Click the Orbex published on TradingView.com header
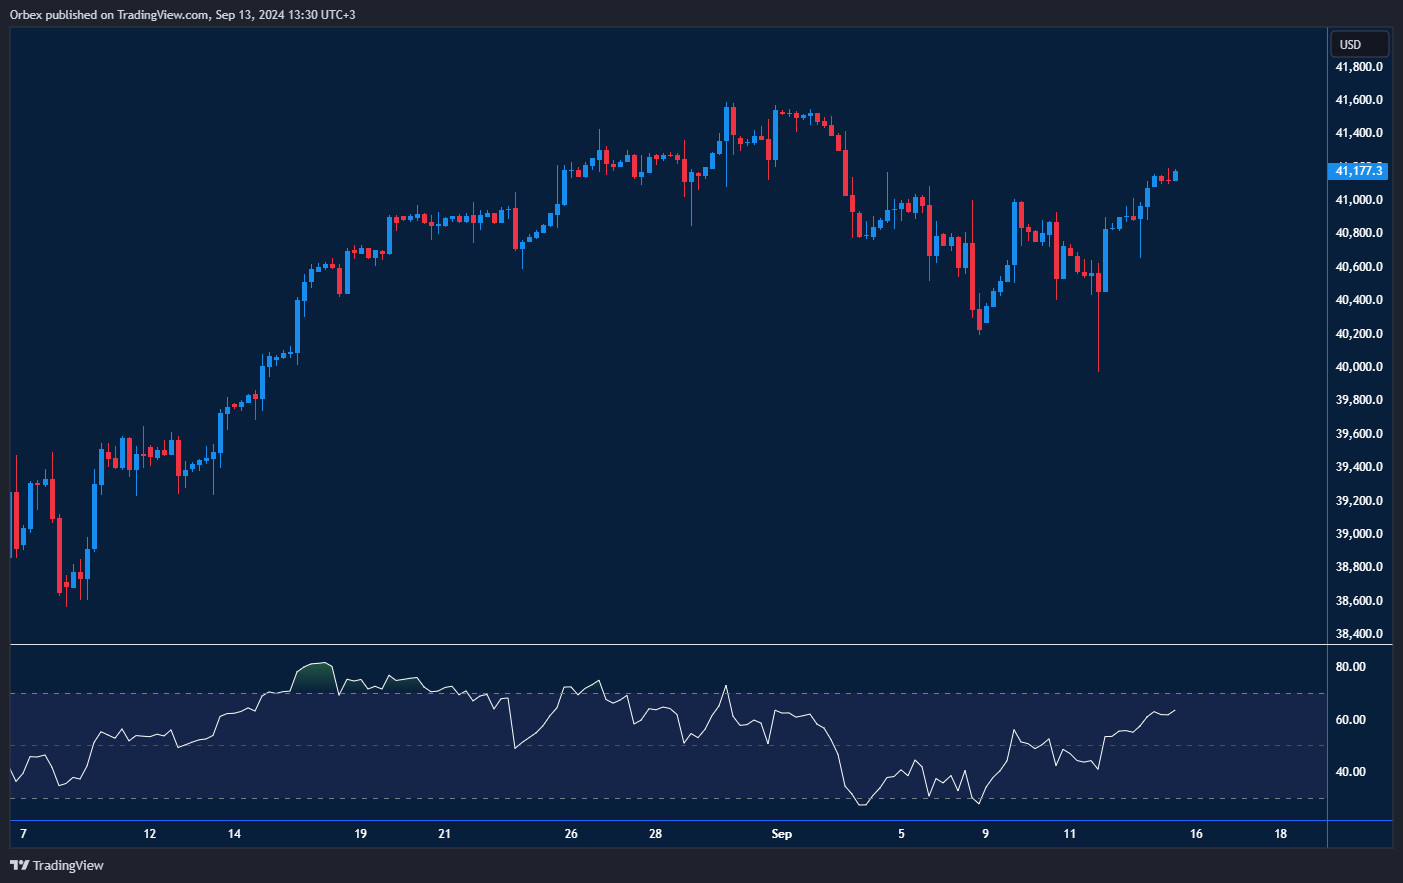Image resolution: width=1403 pixels, height=883 pixels. 182,14
